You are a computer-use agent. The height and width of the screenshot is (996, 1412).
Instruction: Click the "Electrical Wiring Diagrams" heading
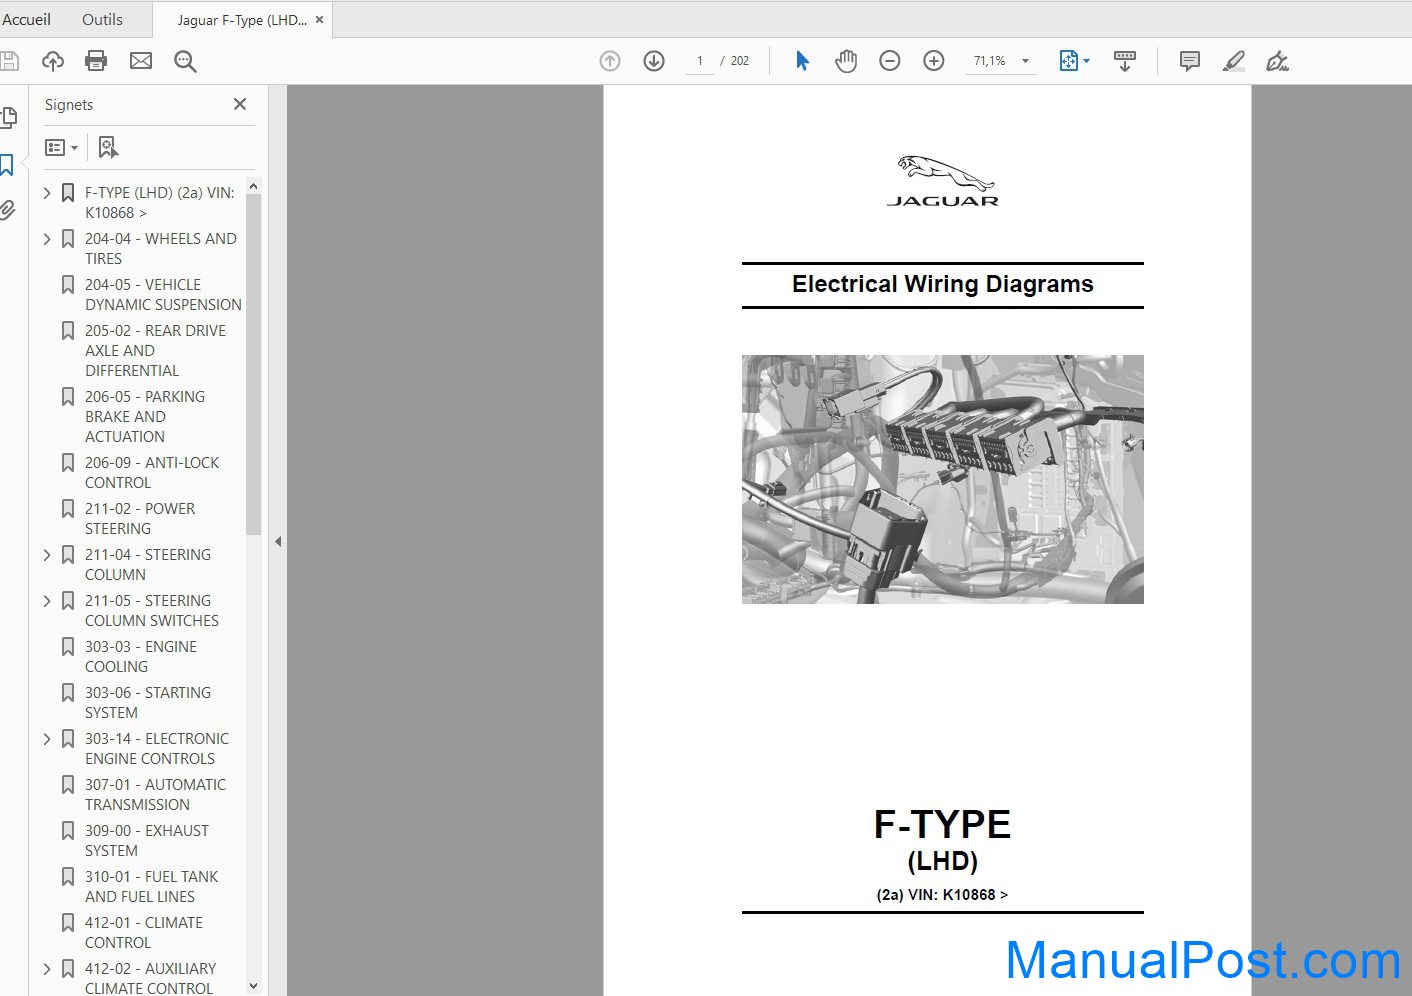tap(942, 284)
